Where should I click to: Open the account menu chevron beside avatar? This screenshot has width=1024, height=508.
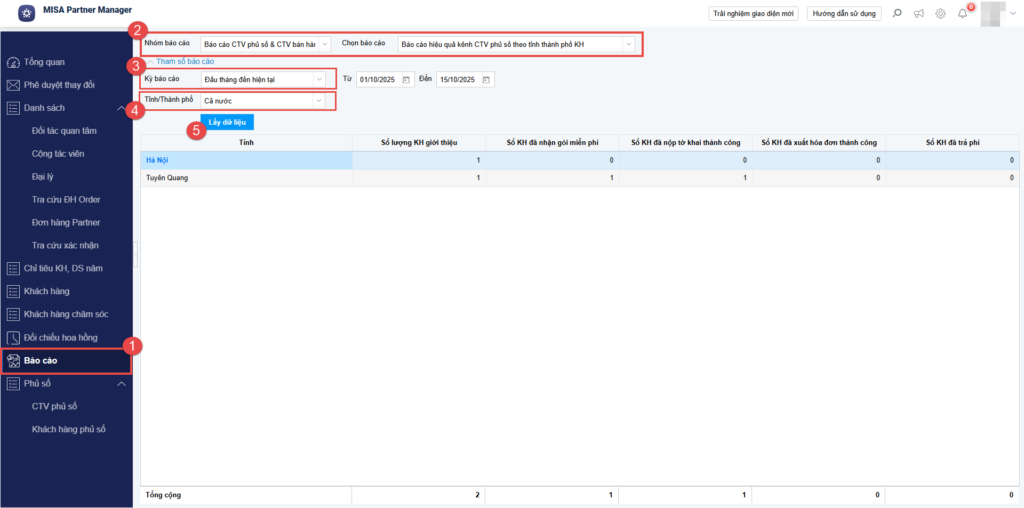point(1013,13)
